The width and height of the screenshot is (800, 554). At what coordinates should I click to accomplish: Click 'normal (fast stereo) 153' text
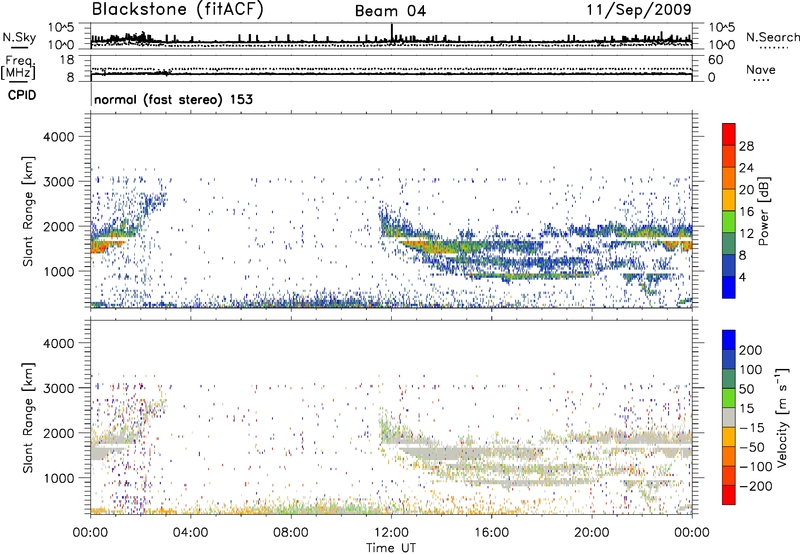(173, 99)
